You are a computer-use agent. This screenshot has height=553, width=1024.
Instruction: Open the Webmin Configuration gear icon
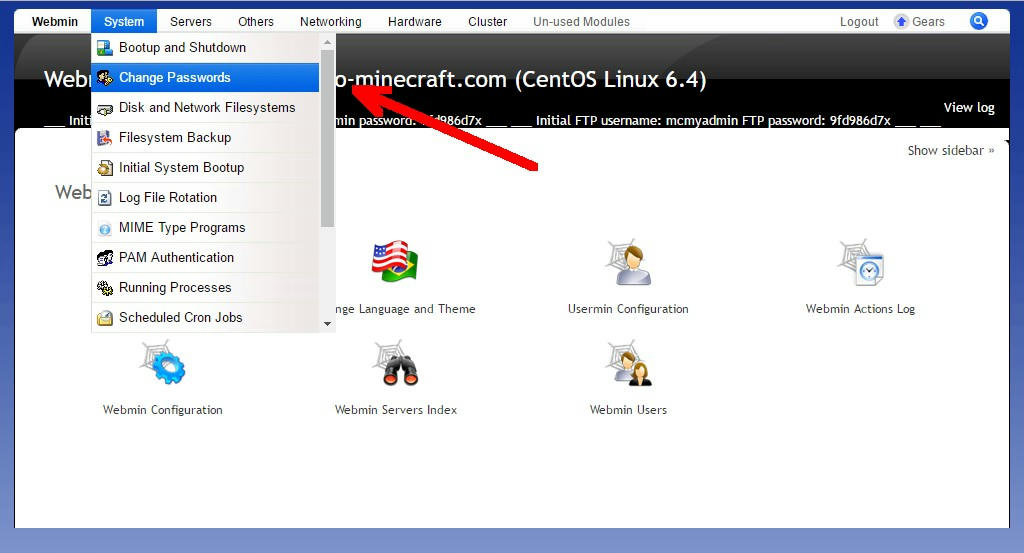tap(163, 363)
